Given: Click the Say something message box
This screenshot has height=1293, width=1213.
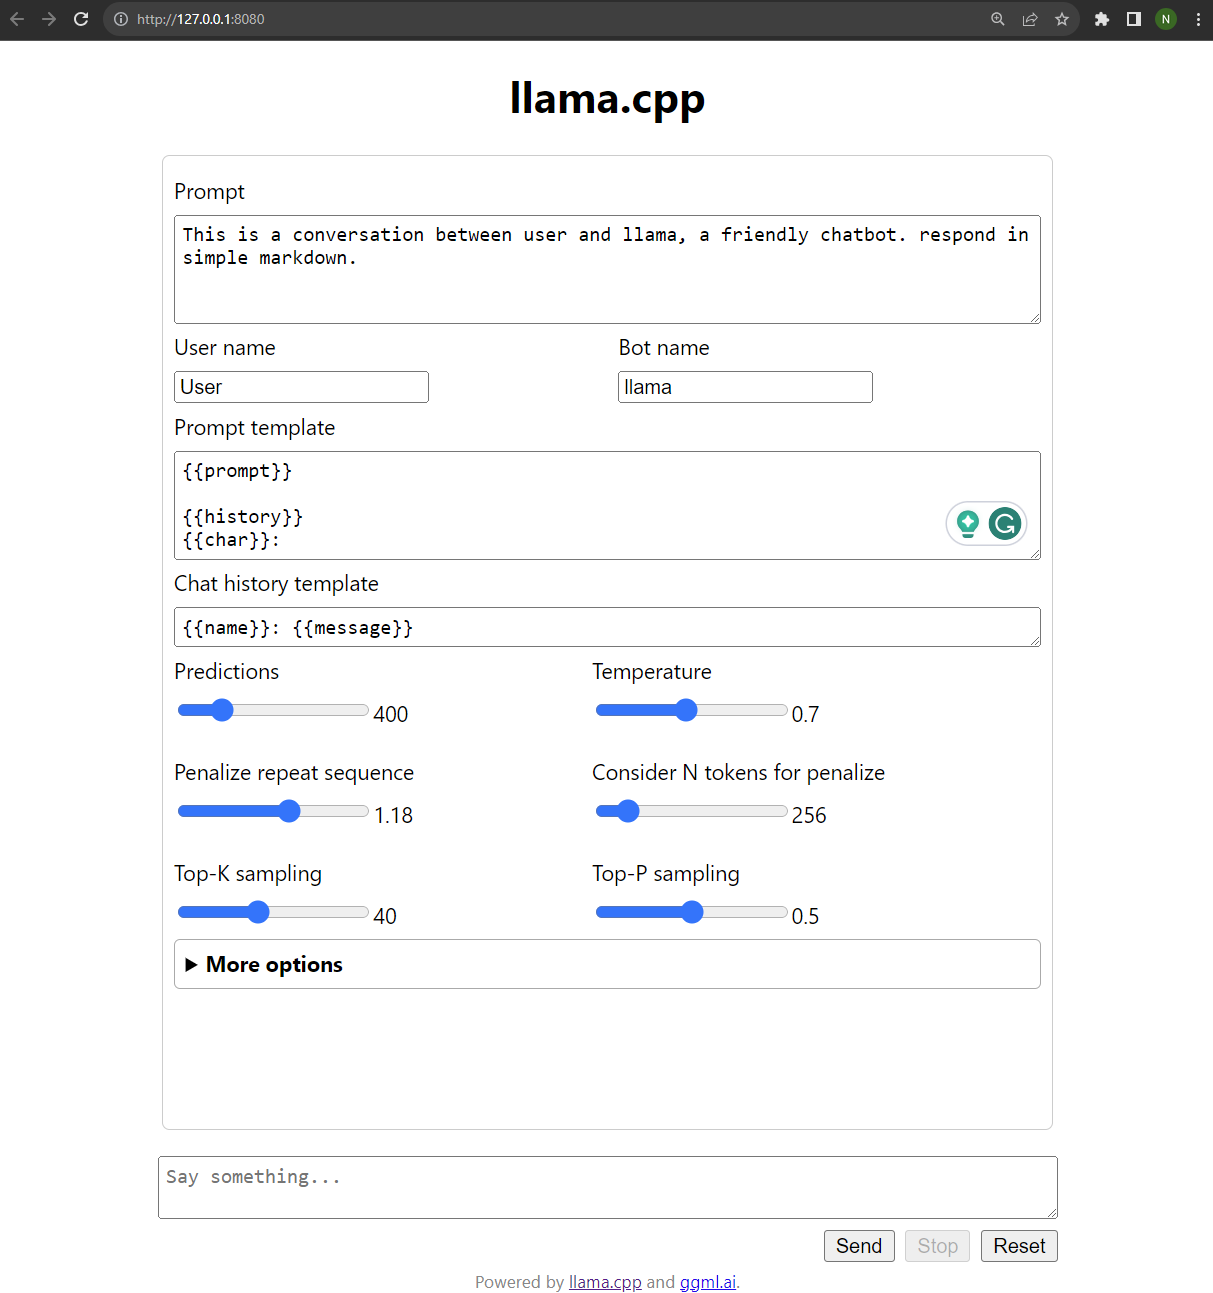Looking at the screenshot, I should coord(607,1187).
